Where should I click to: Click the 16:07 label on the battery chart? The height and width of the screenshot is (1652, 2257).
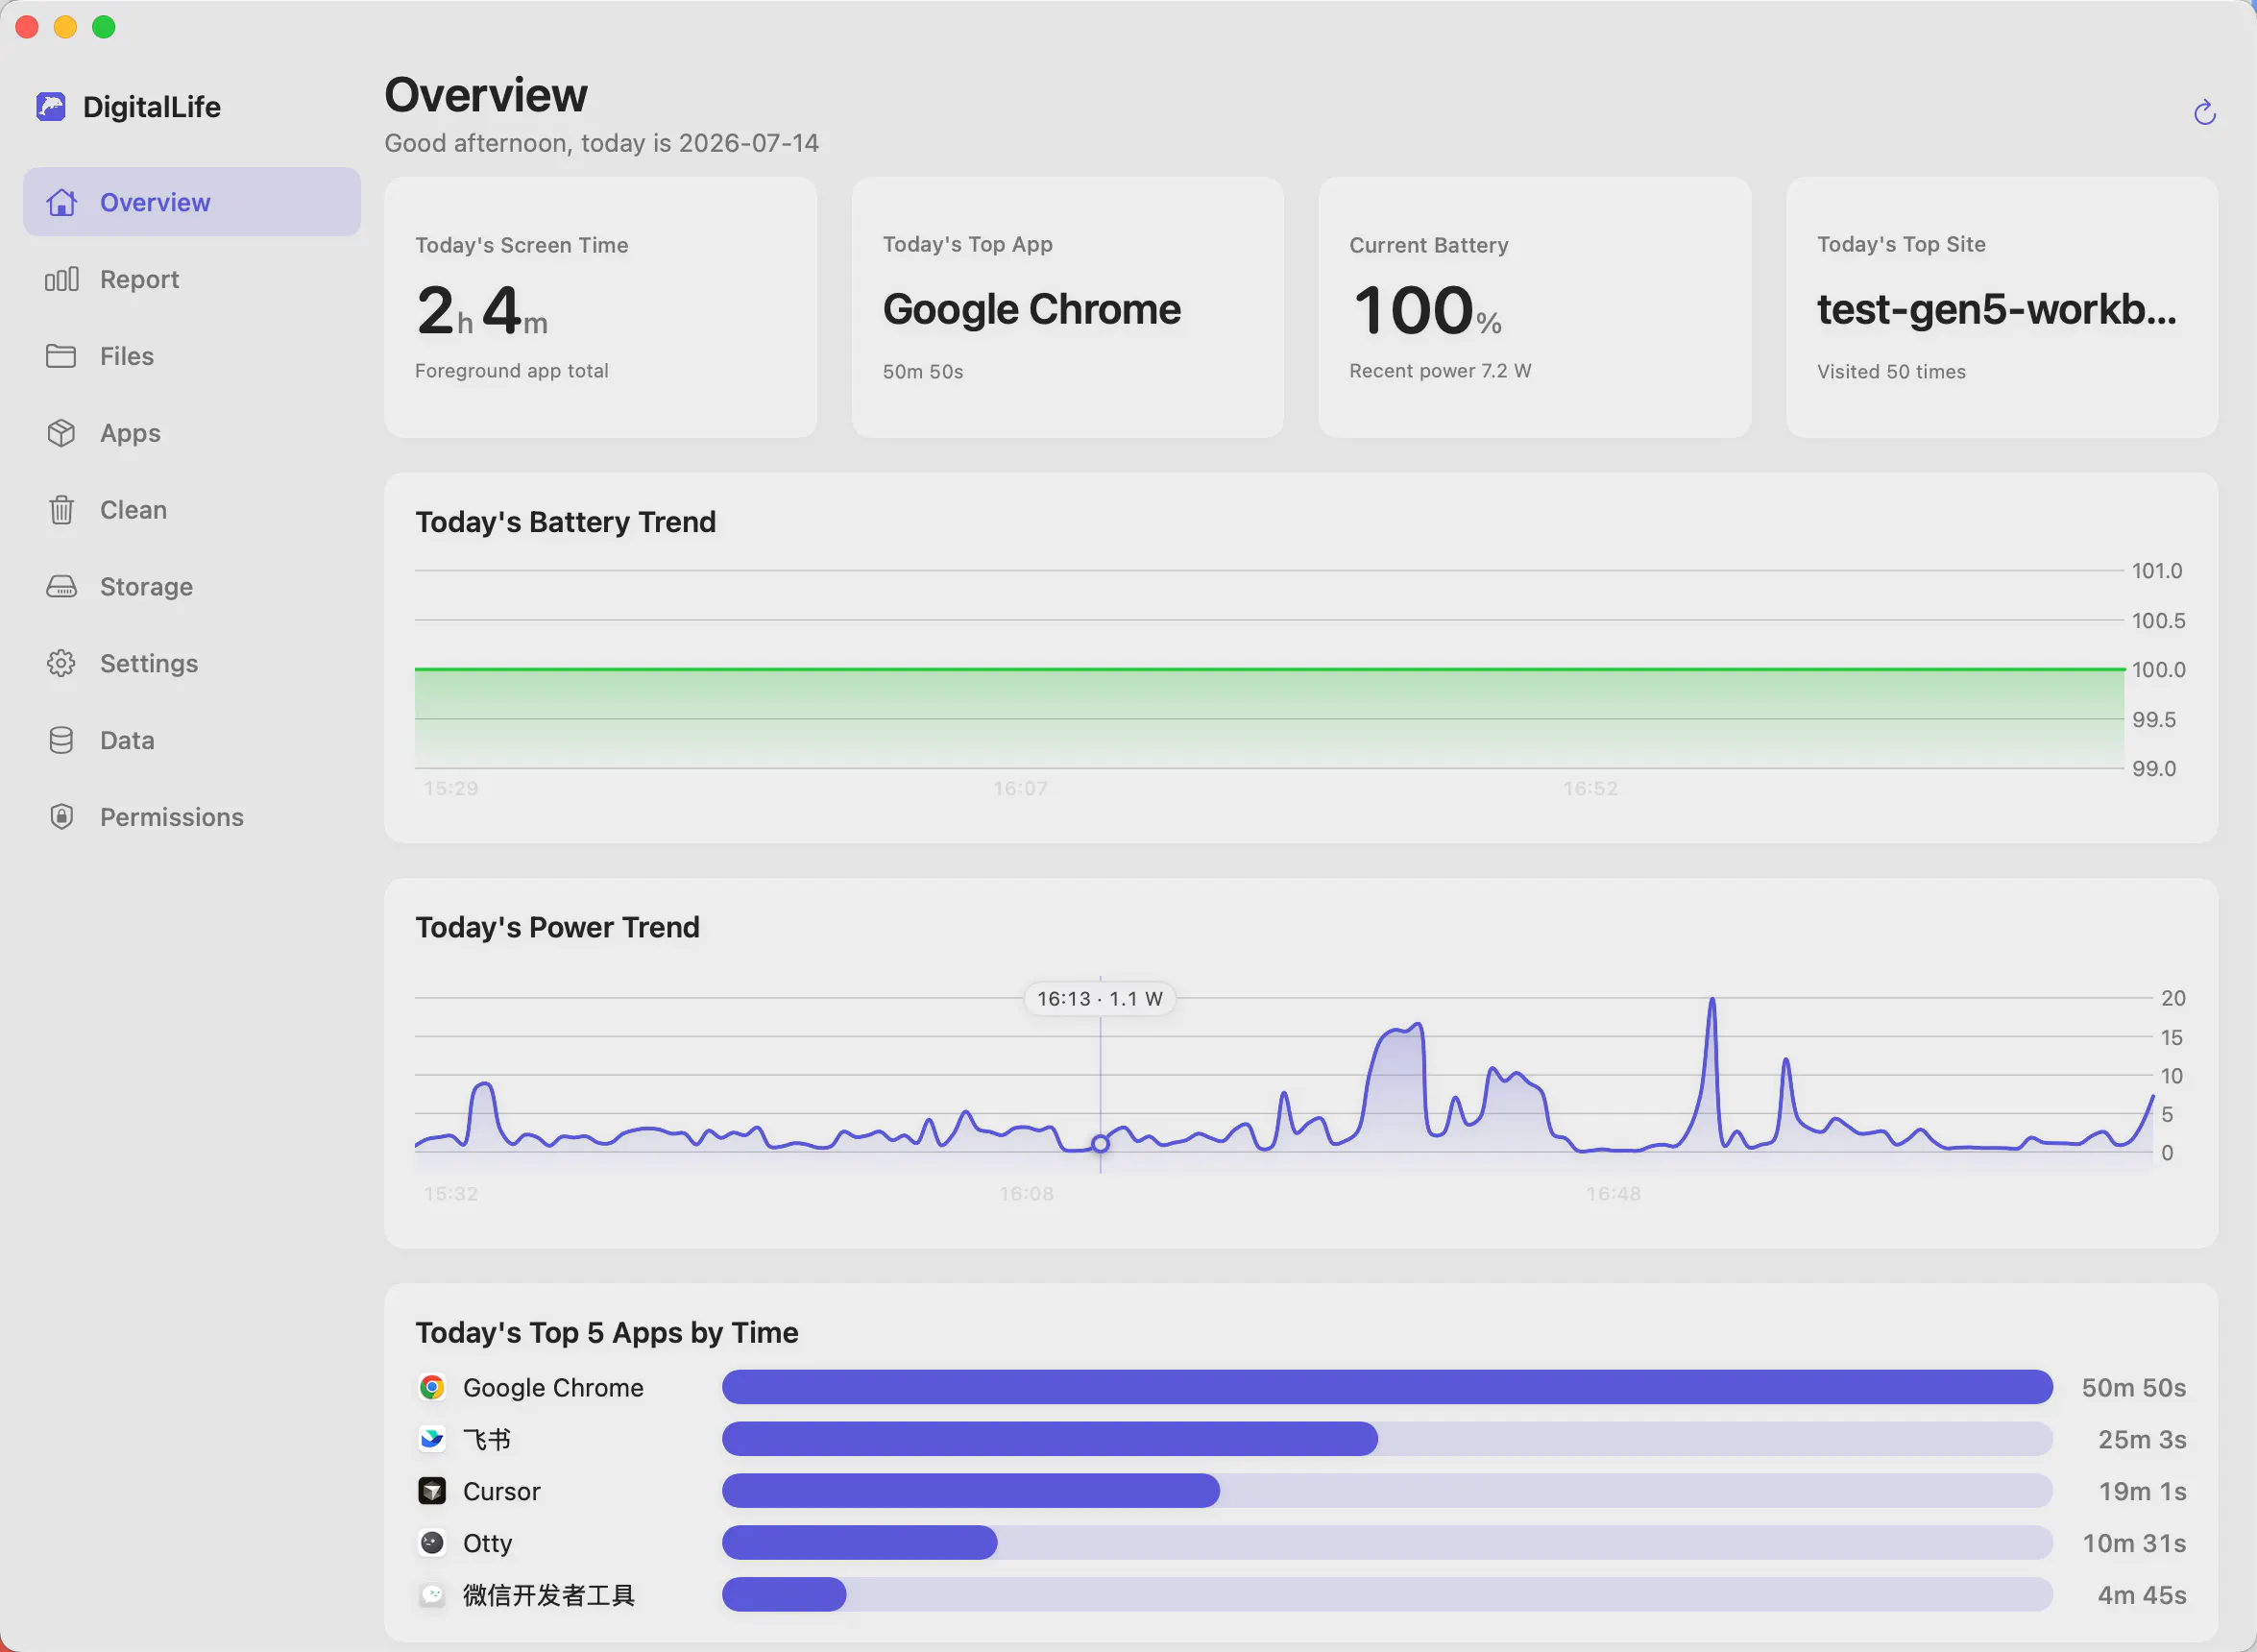click(x=1020, y=788)
